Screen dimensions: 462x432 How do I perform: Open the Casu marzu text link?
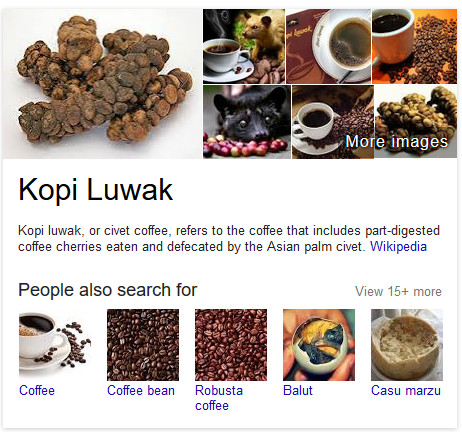tap(406, 390)
